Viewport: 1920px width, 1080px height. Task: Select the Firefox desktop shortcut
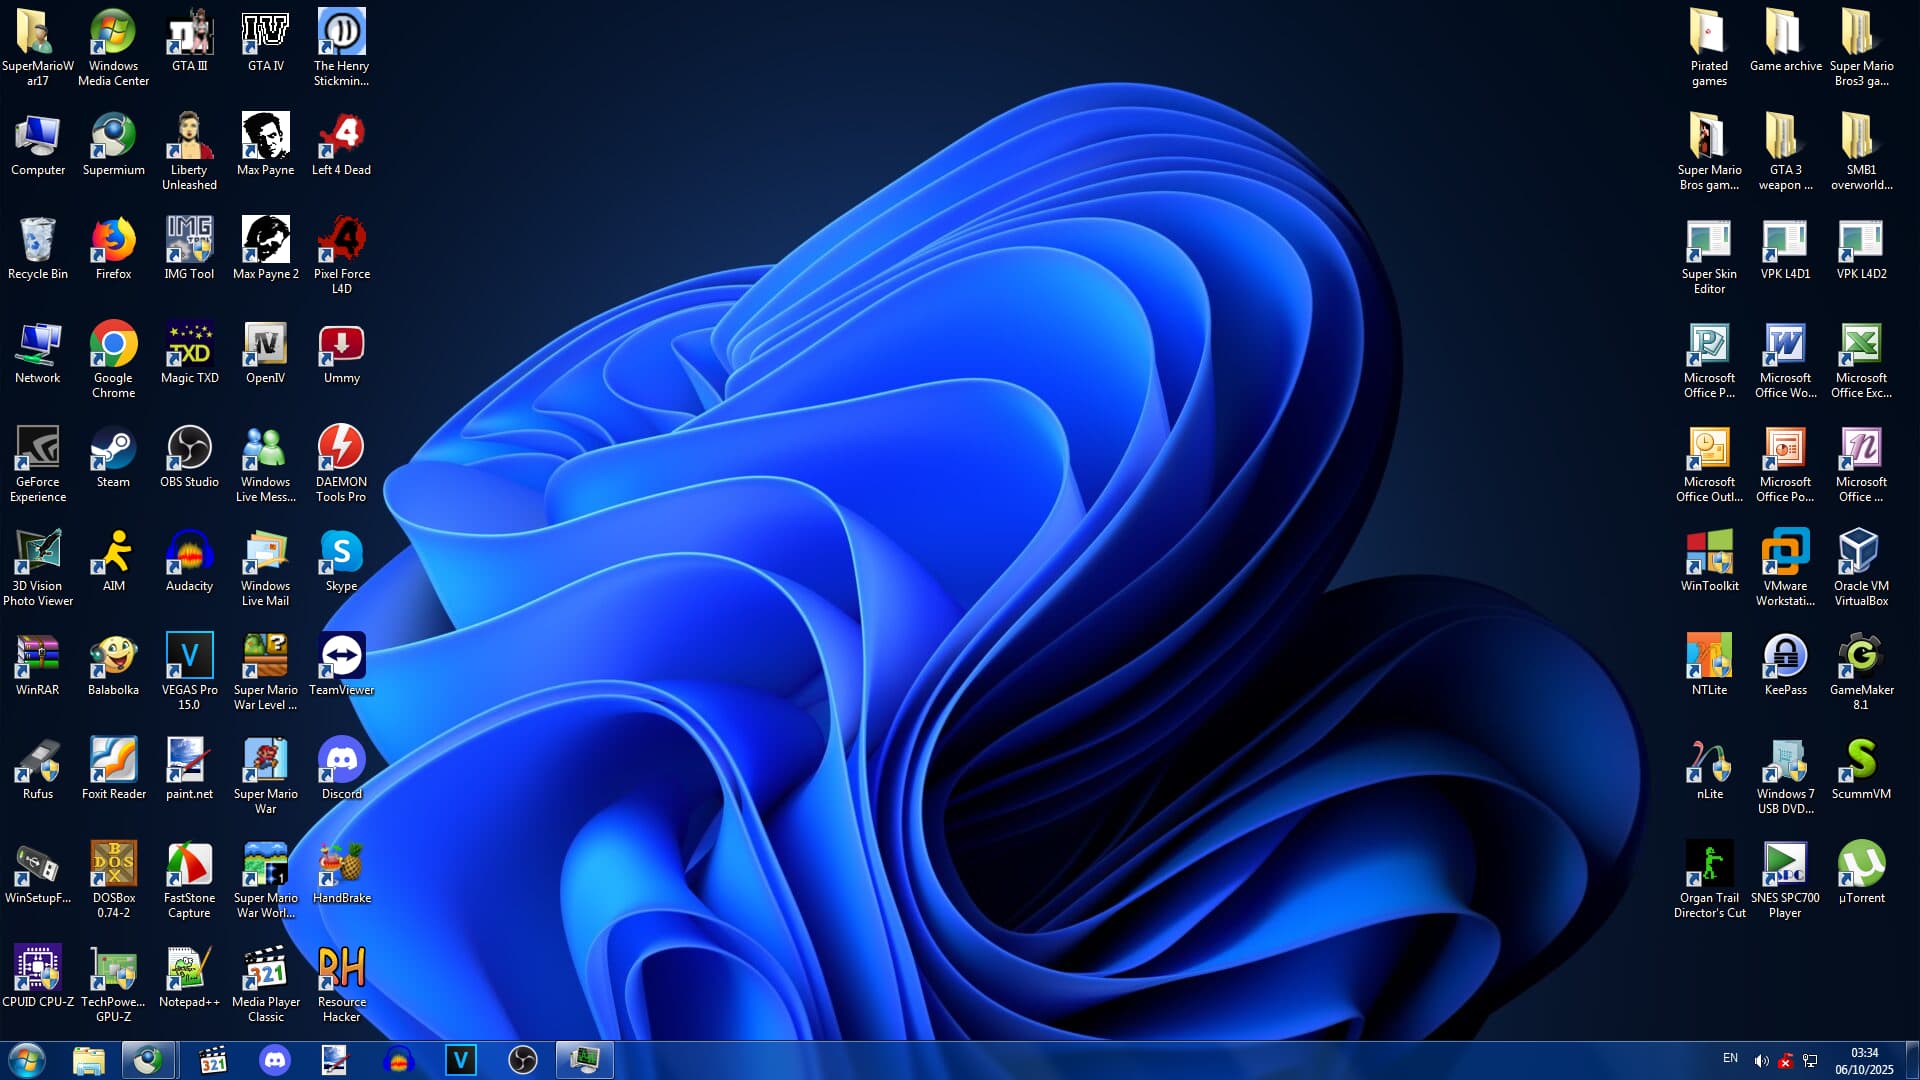click(113, 250)
